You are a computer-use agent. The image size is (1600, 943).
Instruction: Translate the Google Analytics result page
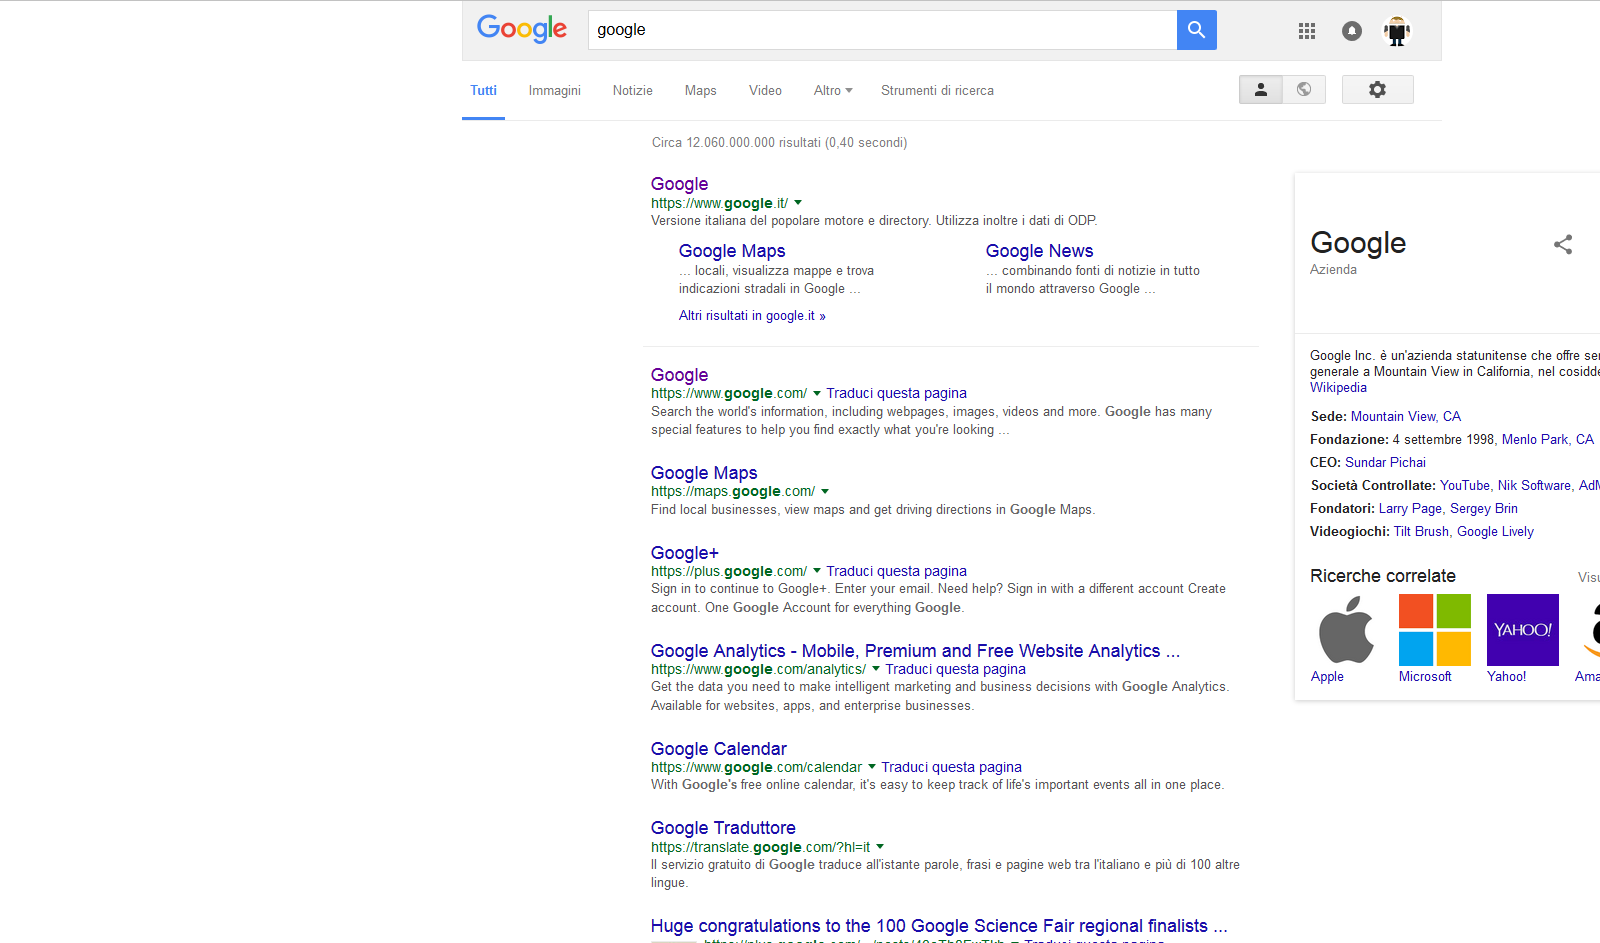pos(955,669)
